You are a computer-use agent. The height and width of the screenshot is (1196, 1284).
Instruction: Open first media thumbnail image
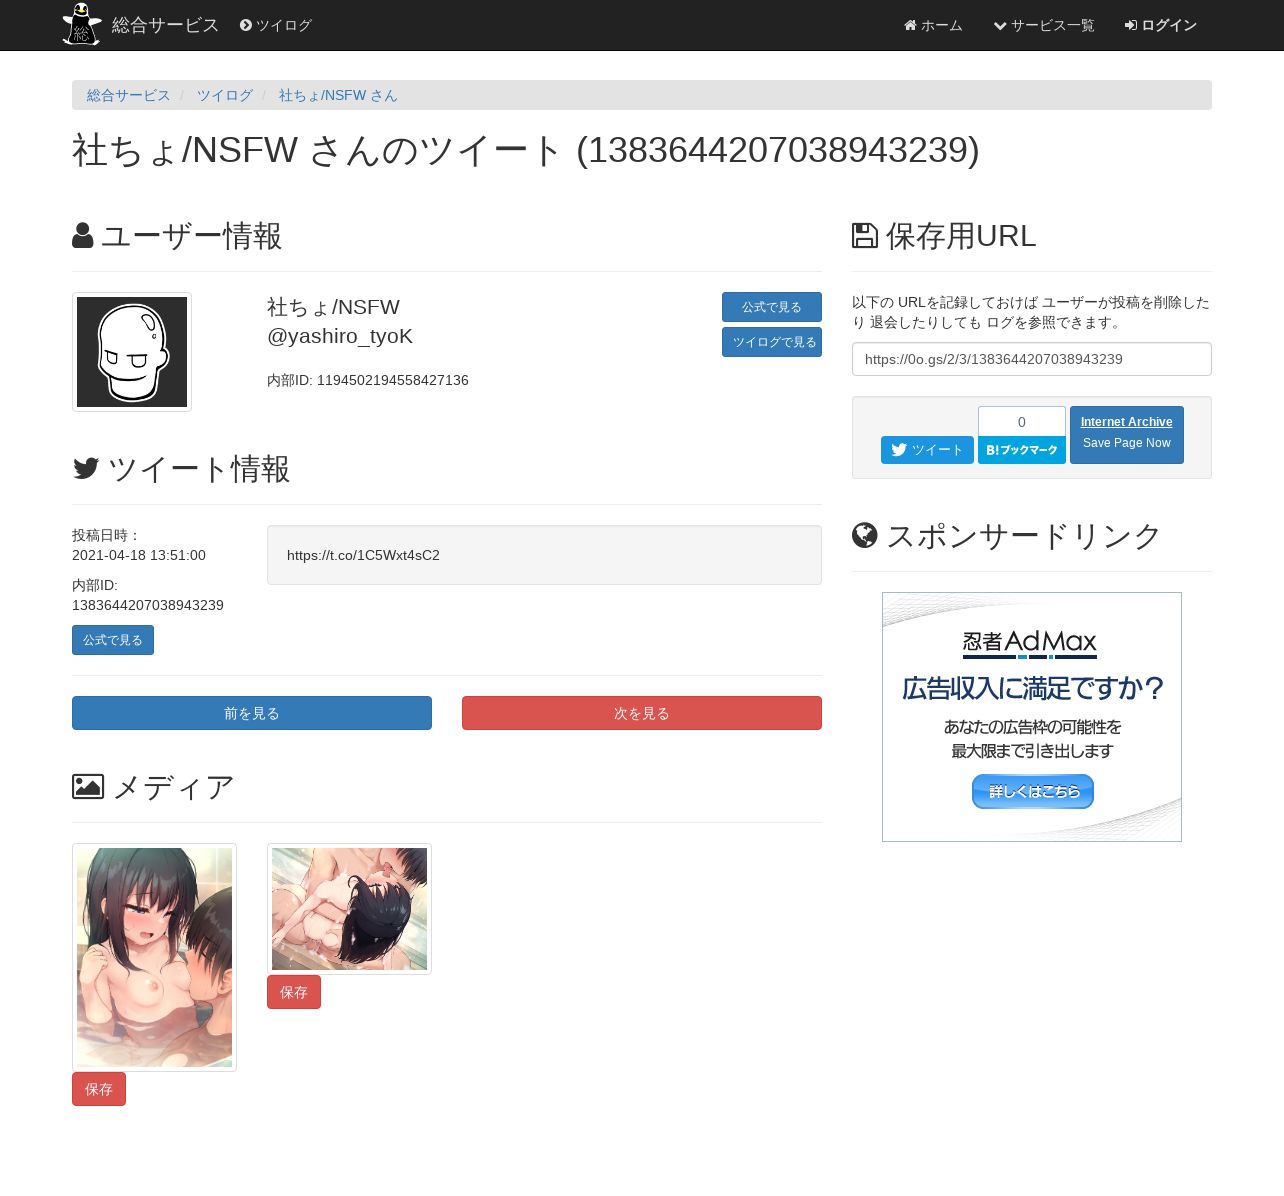point(154,957)
